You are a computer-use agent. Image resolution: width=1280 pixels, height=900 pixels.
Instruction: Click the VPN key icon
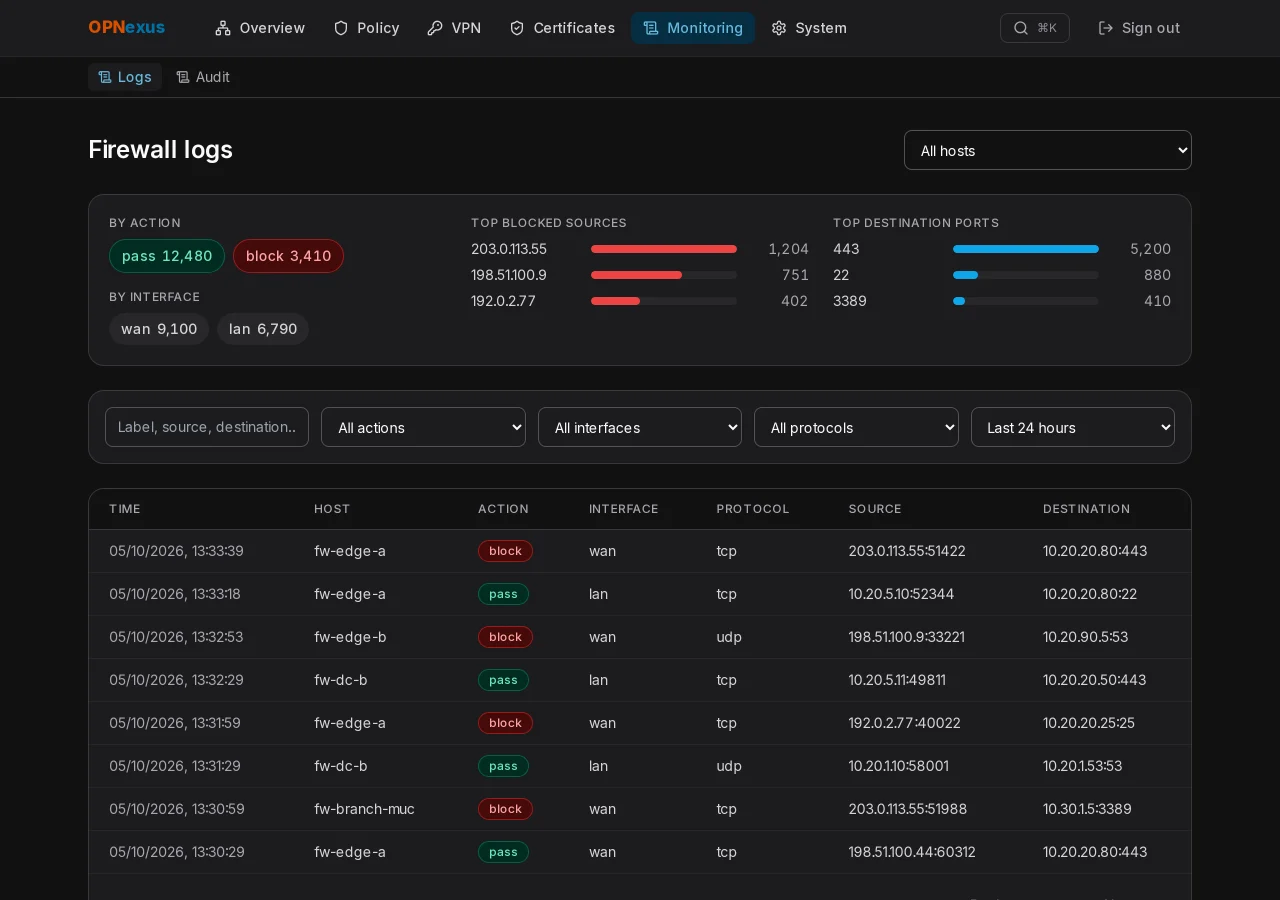(x=435, y=28)
